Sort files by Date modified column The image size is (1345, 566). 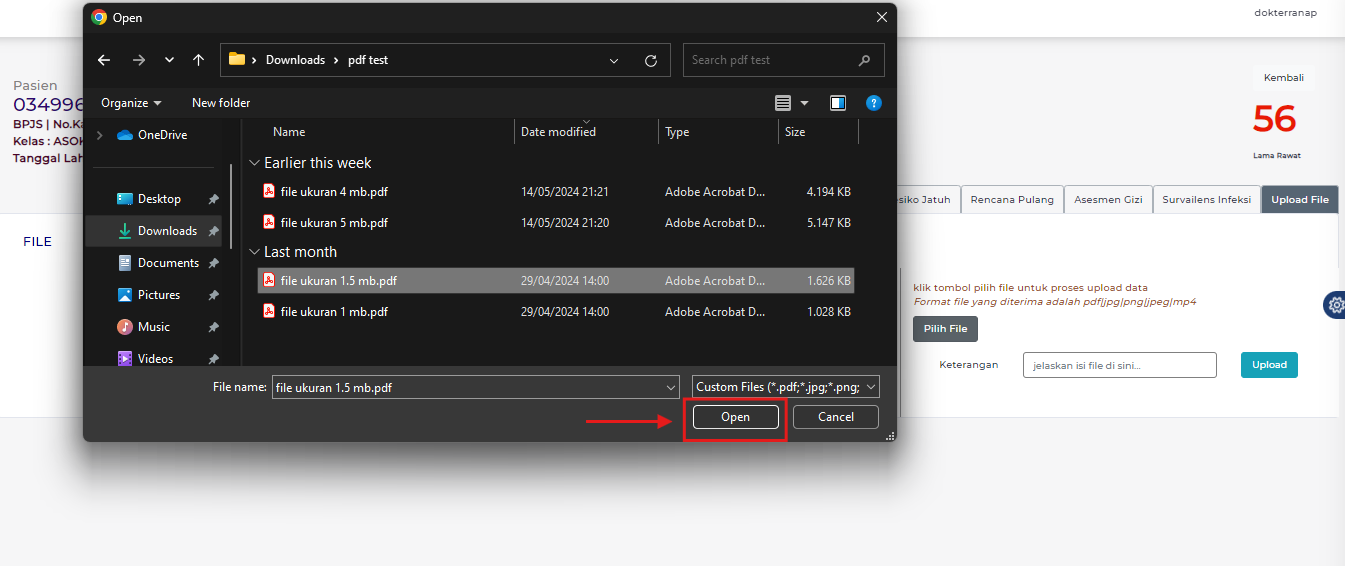click(x=558, y=132)
